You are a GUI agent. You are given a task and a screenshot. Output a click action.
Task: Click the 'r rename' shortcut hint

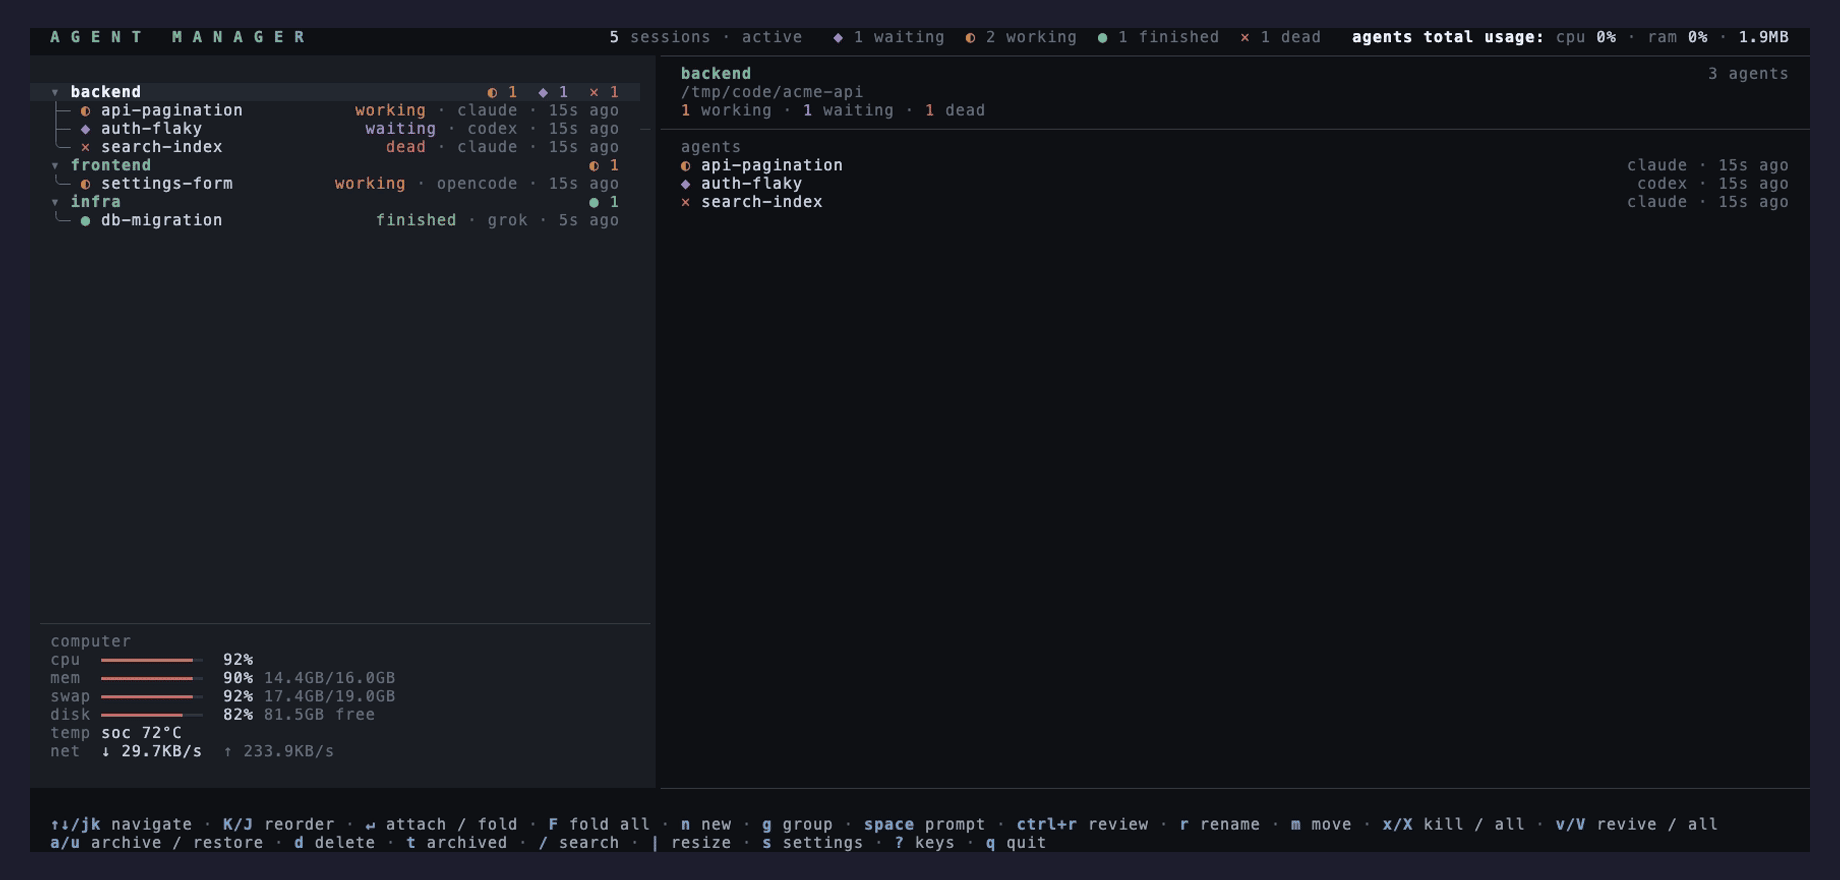click(1219, 825)
